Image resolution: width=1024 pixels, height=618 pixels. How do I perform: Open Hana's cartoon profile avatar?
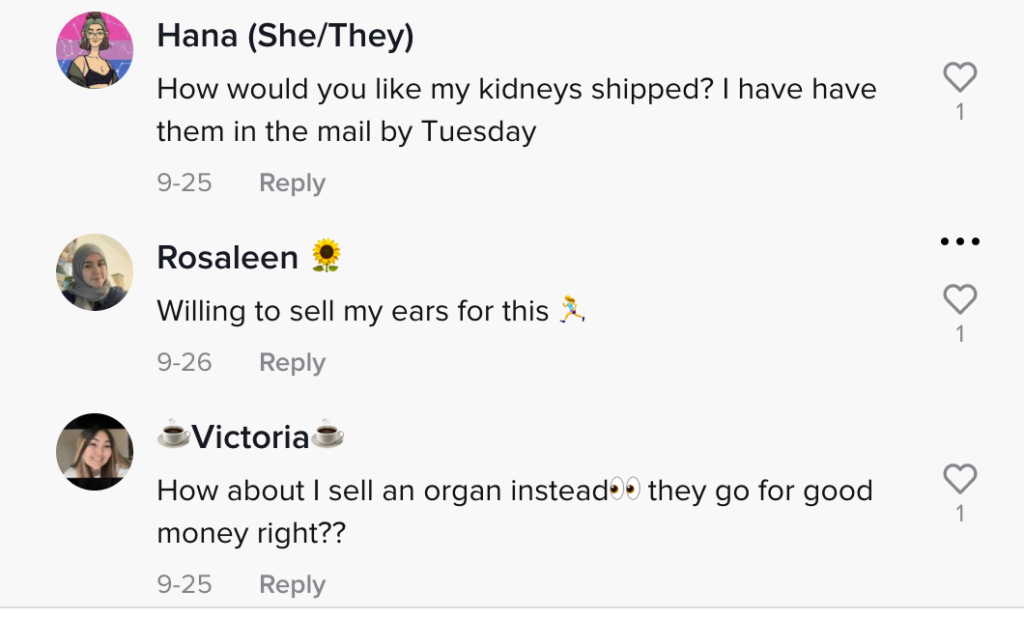tap(95, 51)
